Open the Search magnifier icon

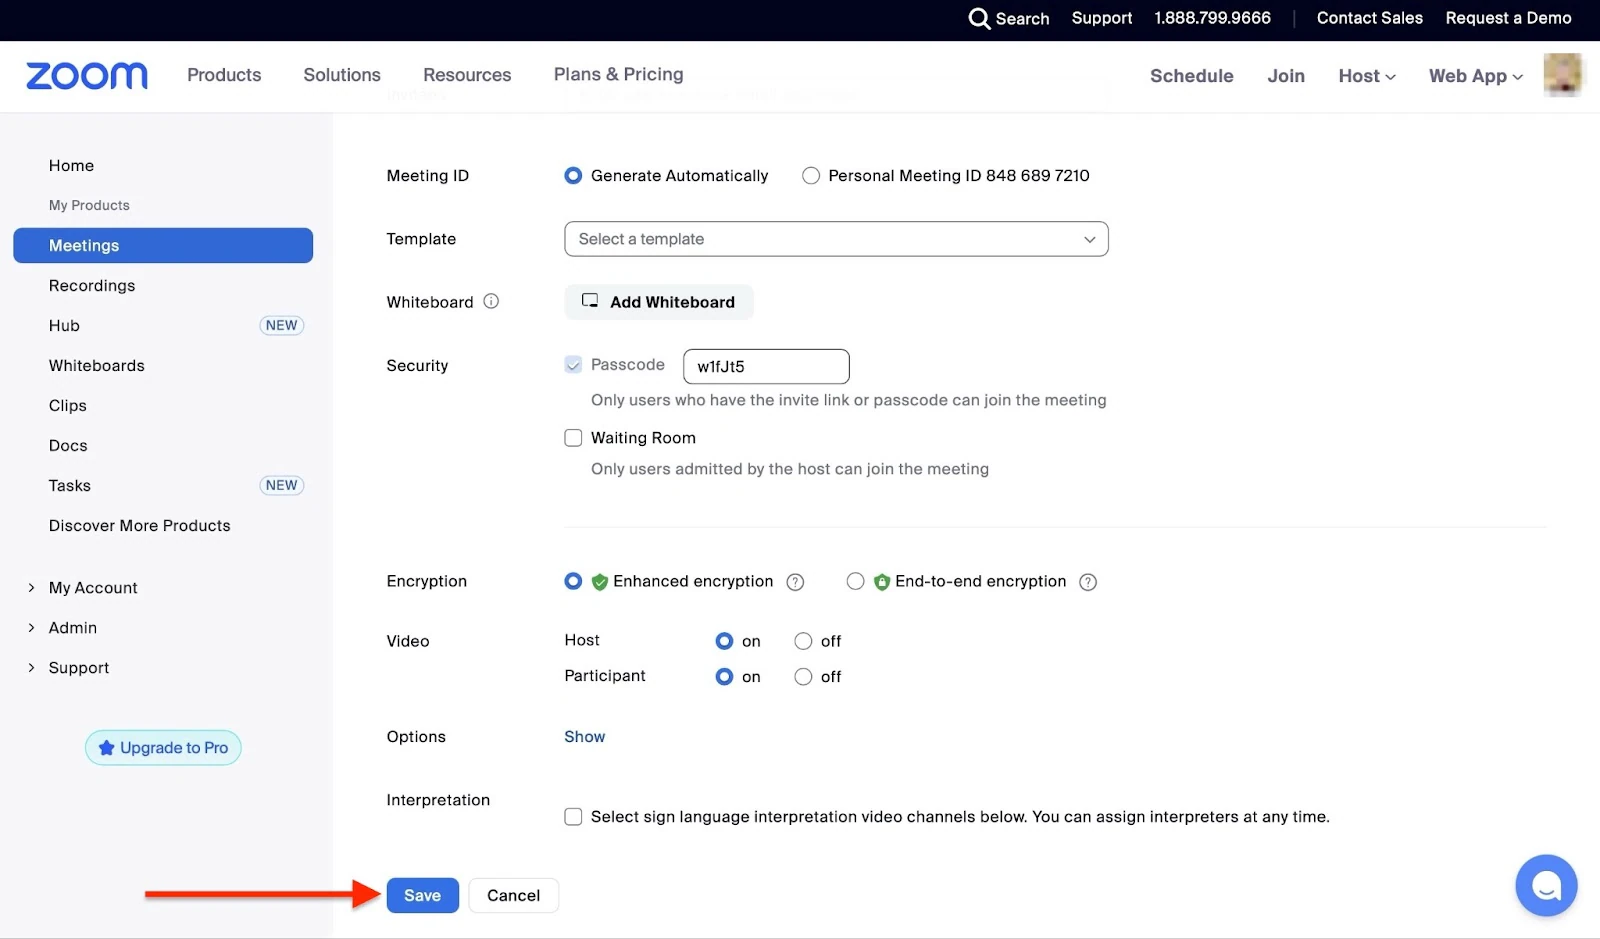[979, 18]
